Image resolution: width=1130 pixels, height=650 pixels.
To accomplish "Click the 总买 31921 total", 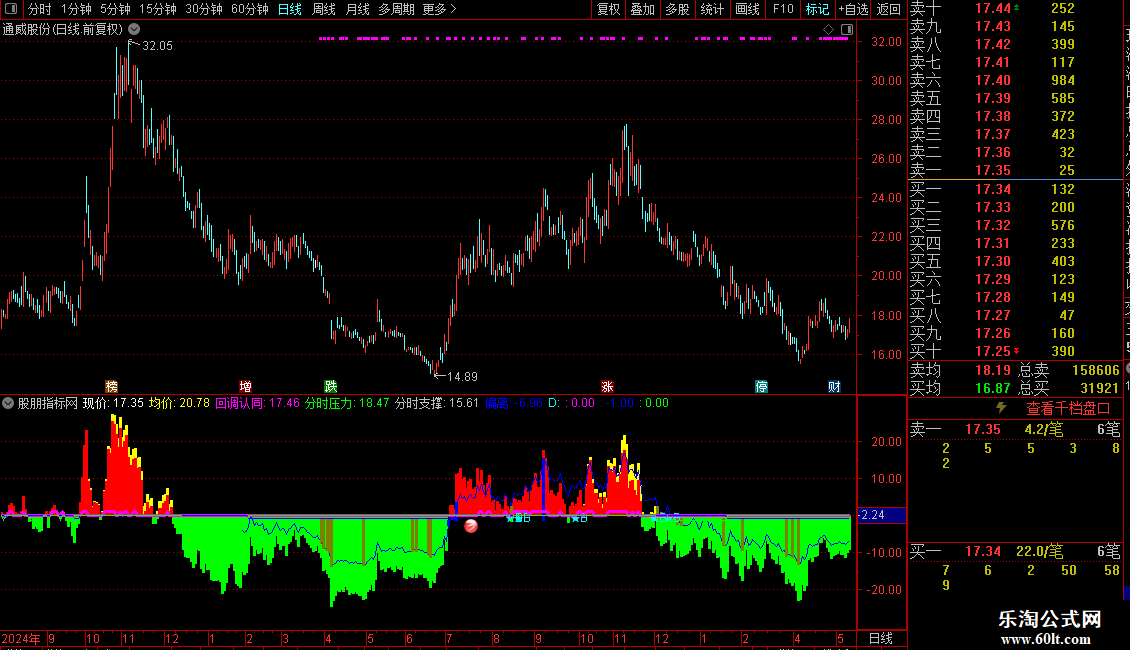I will click(1100, 388).
